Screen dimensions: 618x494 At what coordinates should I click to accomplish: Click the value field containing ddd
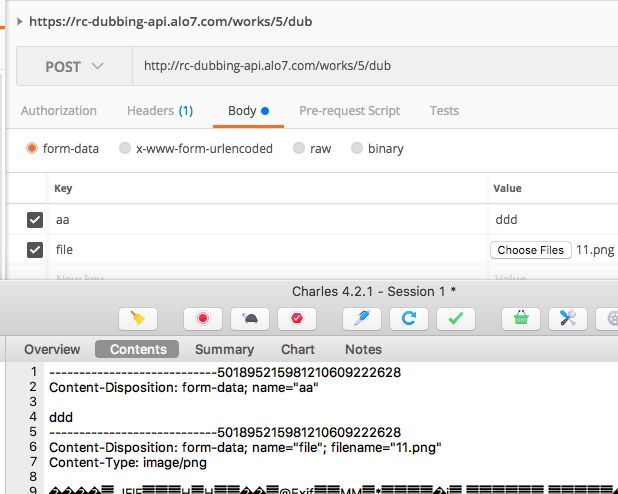tap(553, 220)
